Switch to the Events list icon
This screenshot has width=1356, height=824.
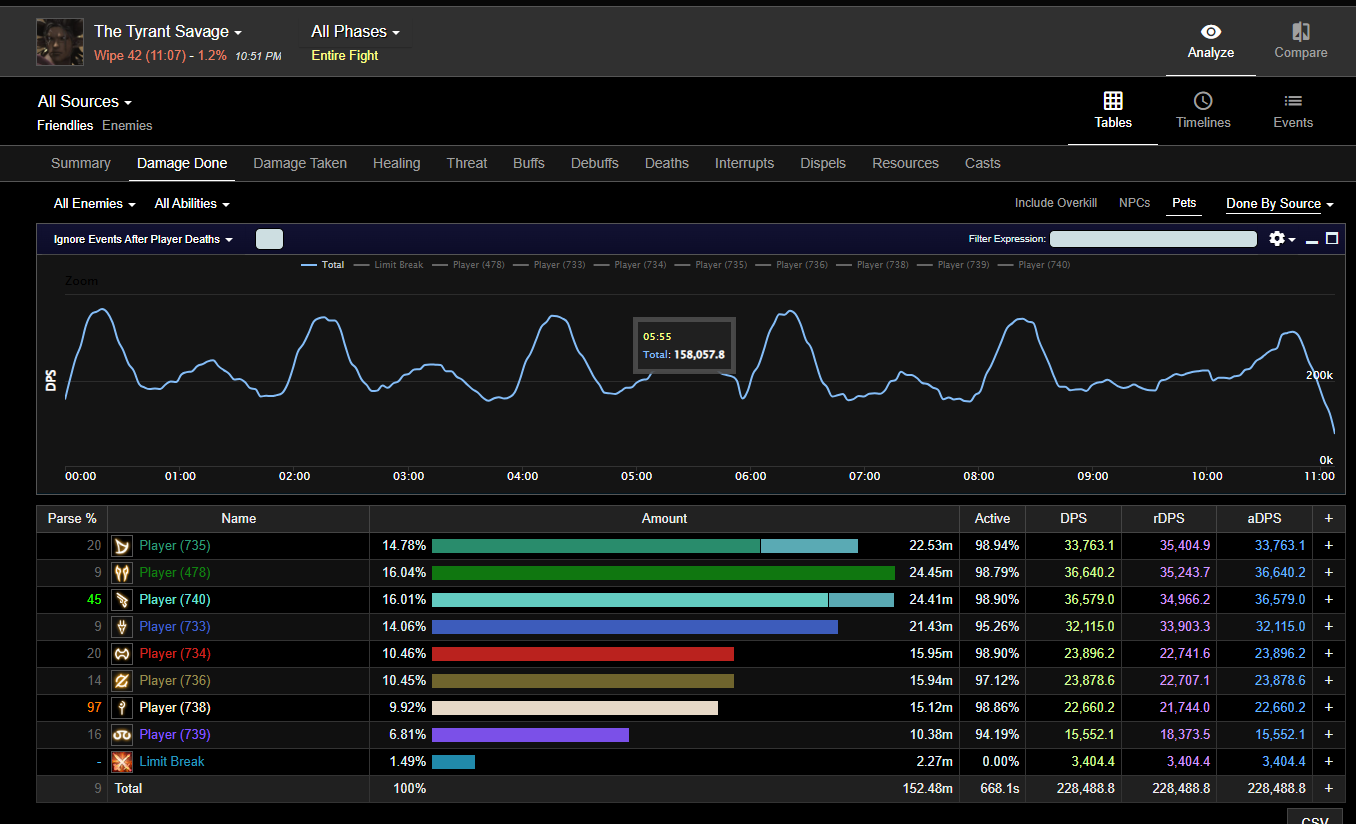pyautogui.click(x=1293, y=100)
